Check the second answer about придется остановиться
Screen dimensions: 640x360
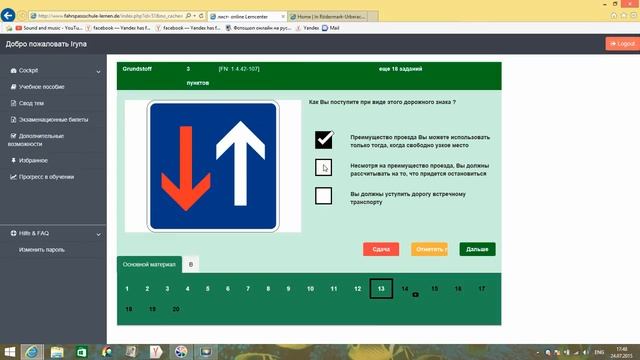[324, 168]
